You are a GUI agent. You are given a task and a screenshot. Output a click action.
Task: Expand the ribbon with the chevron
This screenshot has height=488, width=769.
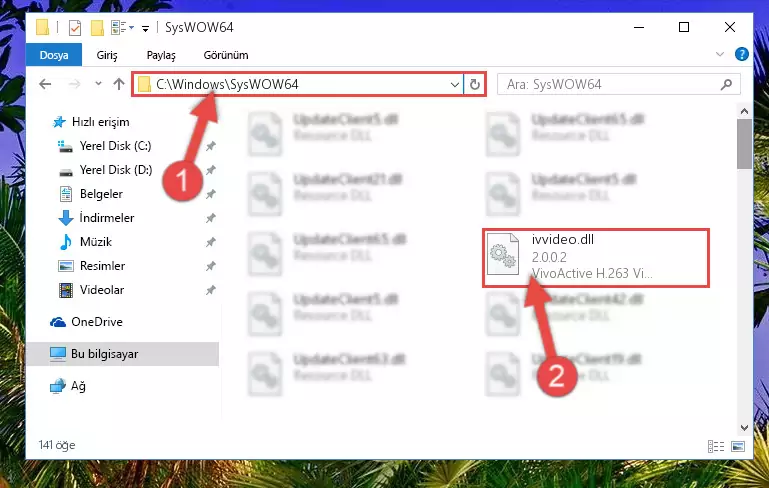pos(719,54)
